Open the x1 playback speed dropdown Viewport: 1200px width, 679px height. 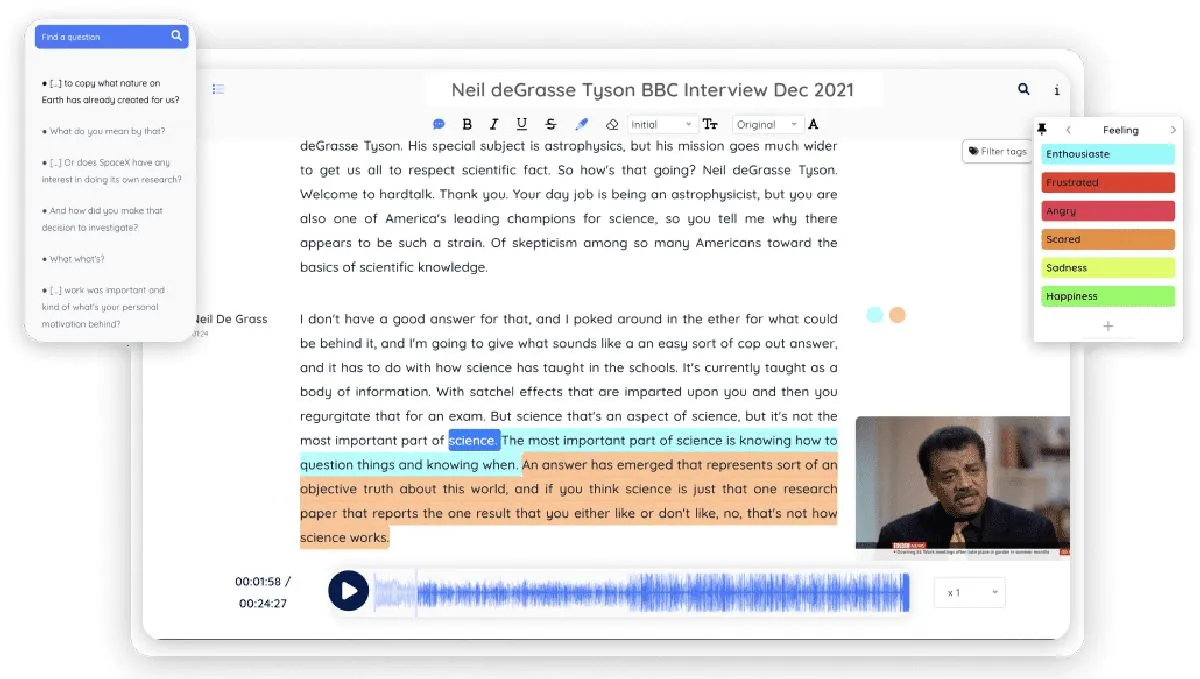pyautogui.click(x=970, y=592)
